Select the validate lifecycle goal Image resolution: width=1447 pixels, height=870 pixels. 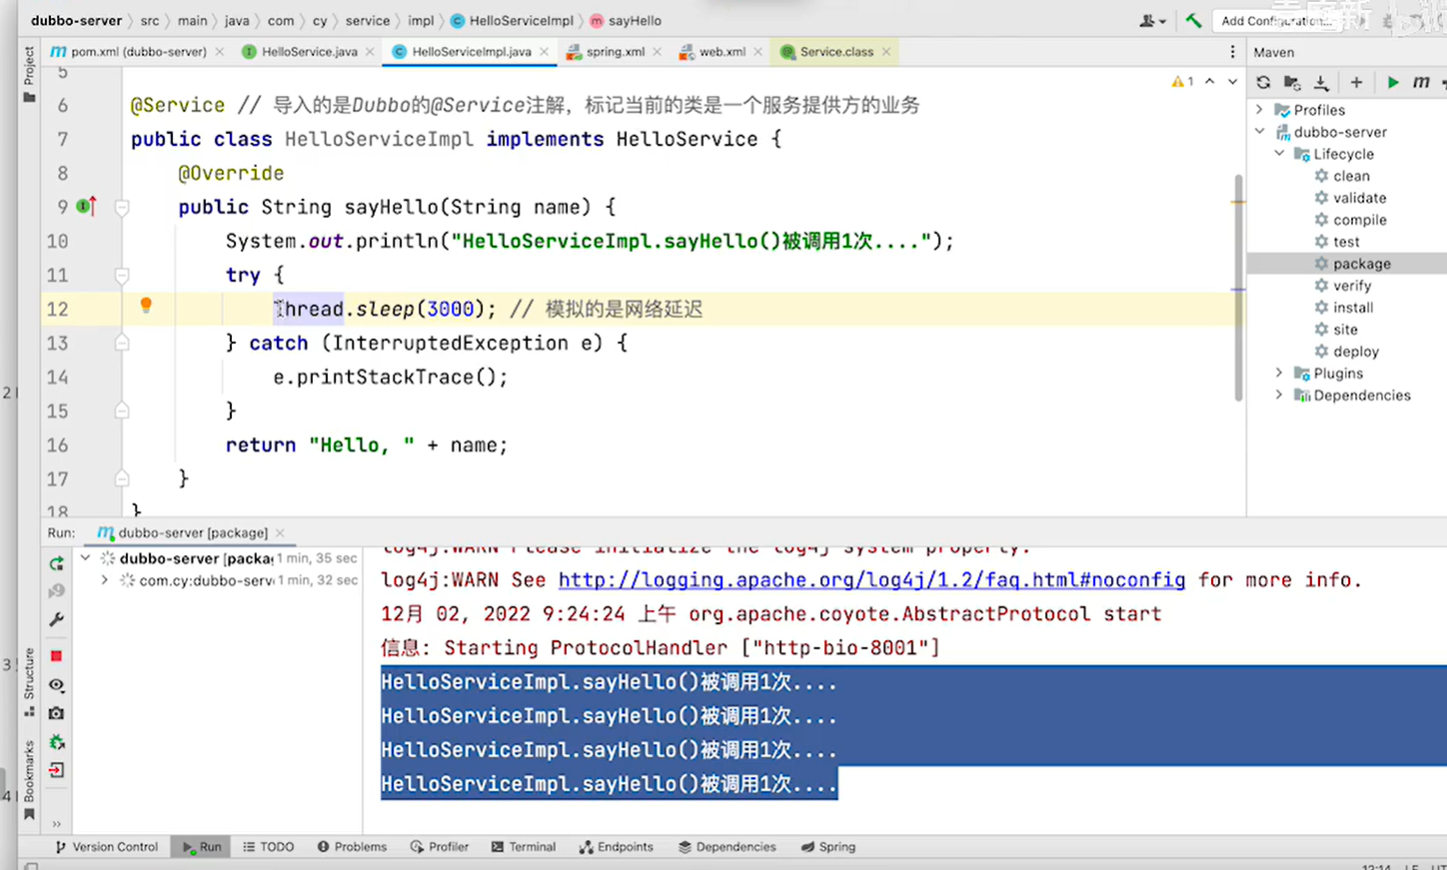[x=1359, y=198]
